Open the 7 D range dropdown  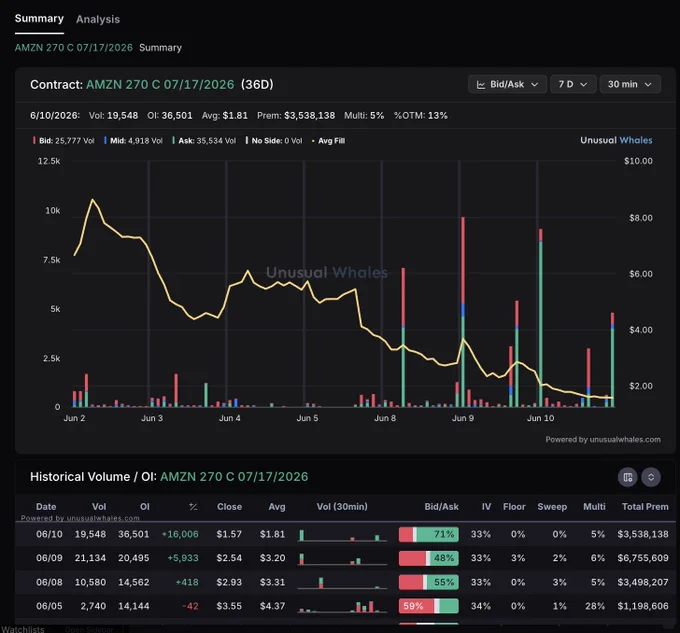573,84
